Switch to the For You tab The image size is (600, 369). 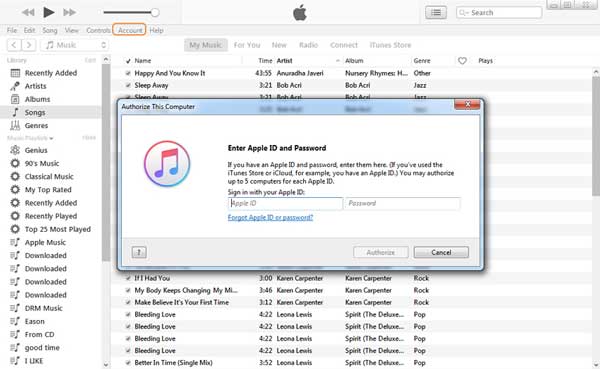[x=247, y=45]
